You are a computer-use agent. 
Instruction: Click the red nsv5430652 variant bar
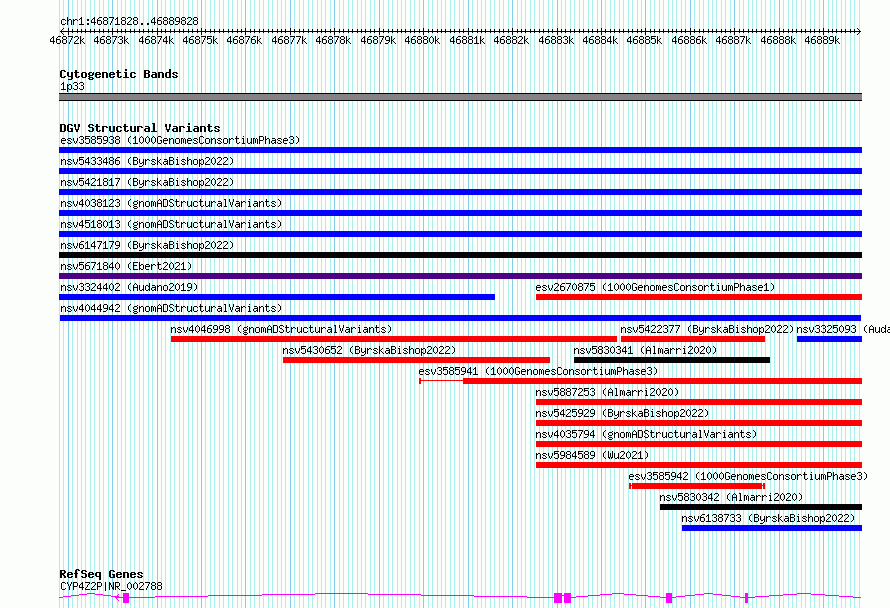click(x=417, y=360)
